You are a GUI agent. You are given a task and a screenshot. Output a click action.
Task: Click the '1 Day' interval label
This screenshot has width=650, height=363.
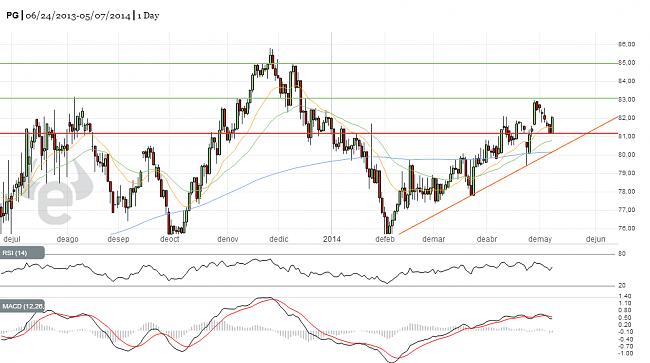pos(148,16)
